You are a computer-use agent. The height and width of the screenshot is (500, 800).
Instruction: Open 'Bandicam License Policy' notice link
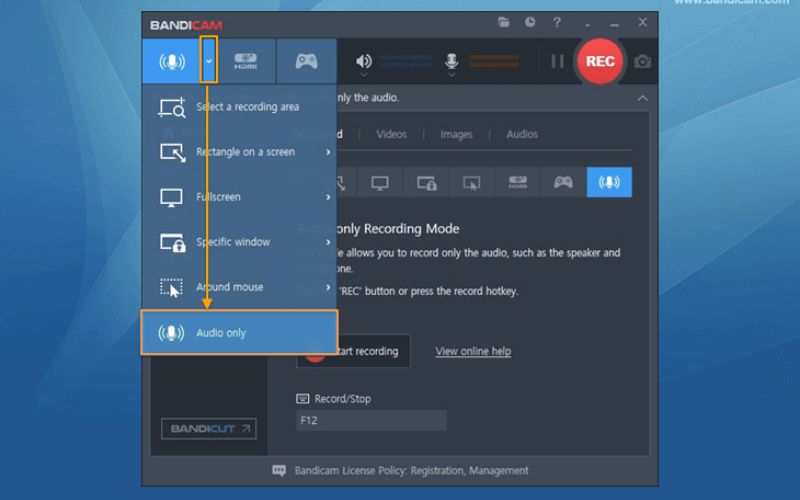click(411, 470)
